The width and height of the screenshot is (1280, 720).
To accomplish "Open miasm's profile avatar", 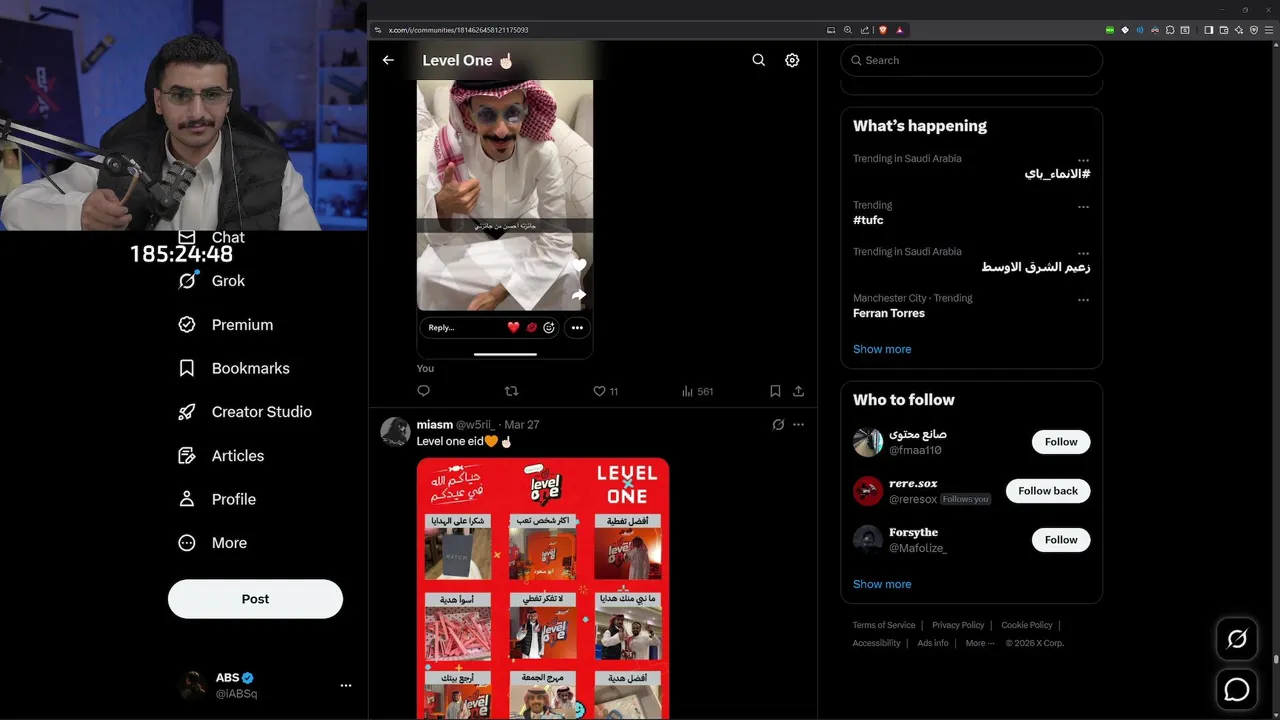I will pyautogui.click(x=395, y=432).
